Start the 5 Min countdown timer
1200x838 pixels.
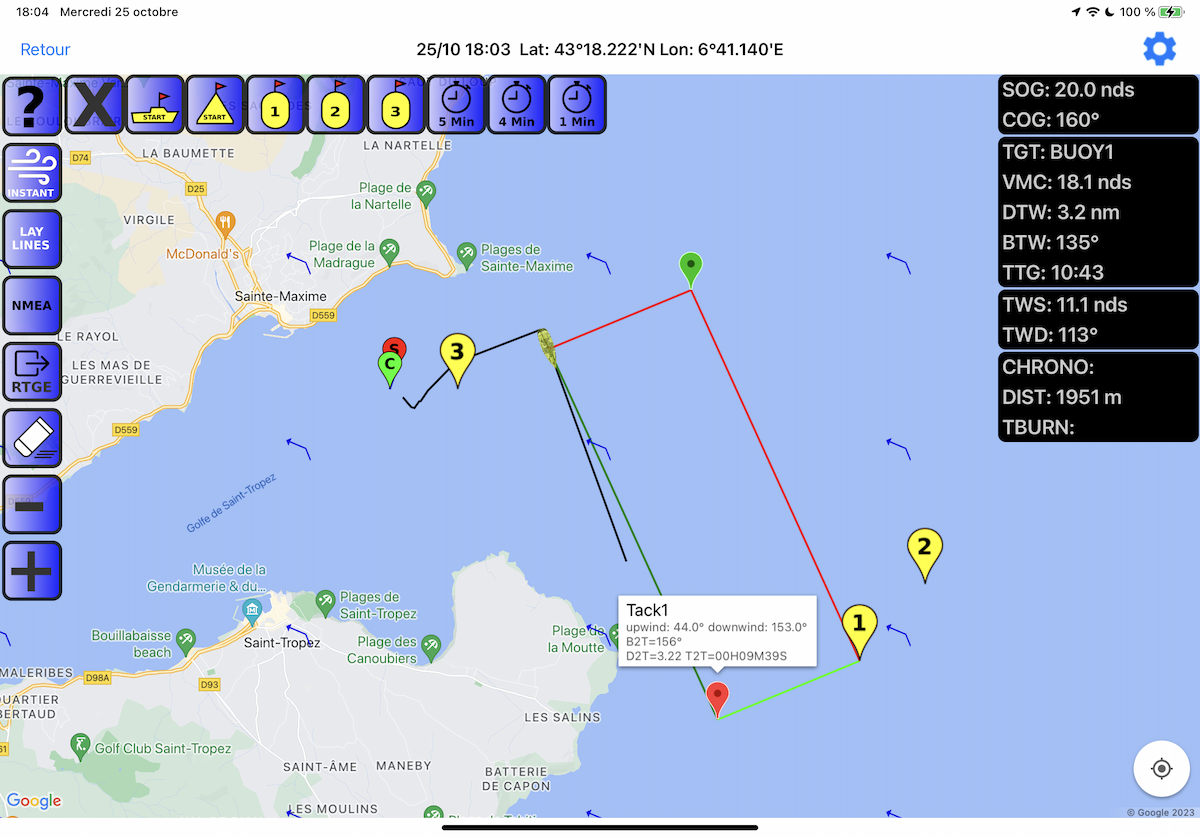[456, 105]
